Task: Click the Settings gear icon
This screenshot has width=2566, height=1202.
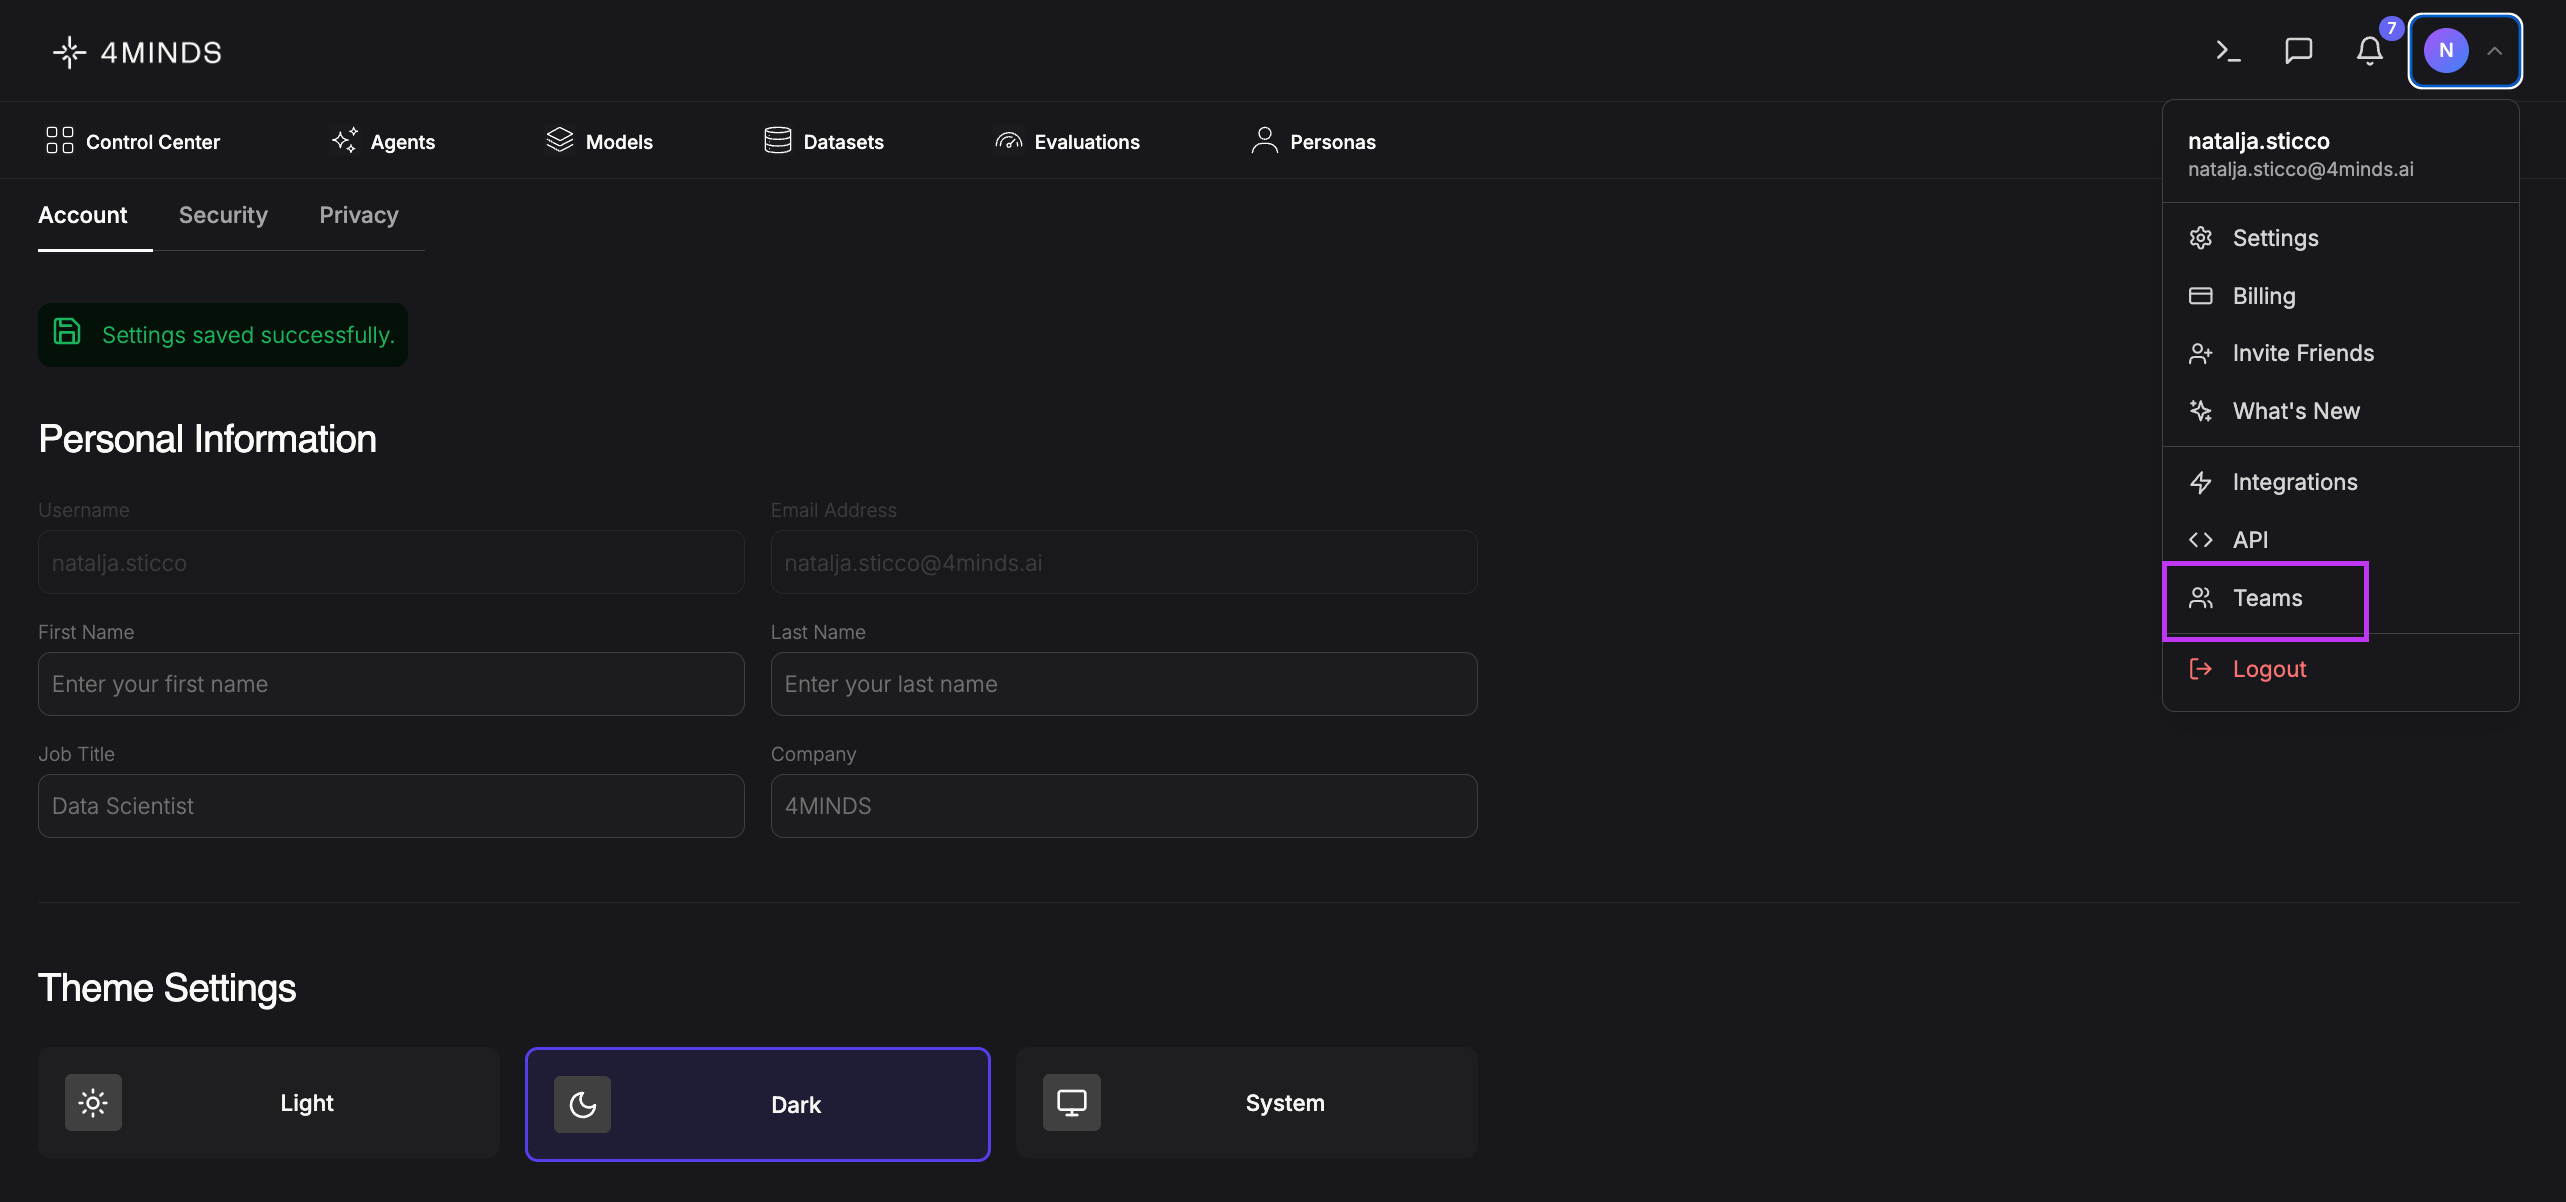Action: 2201,238
